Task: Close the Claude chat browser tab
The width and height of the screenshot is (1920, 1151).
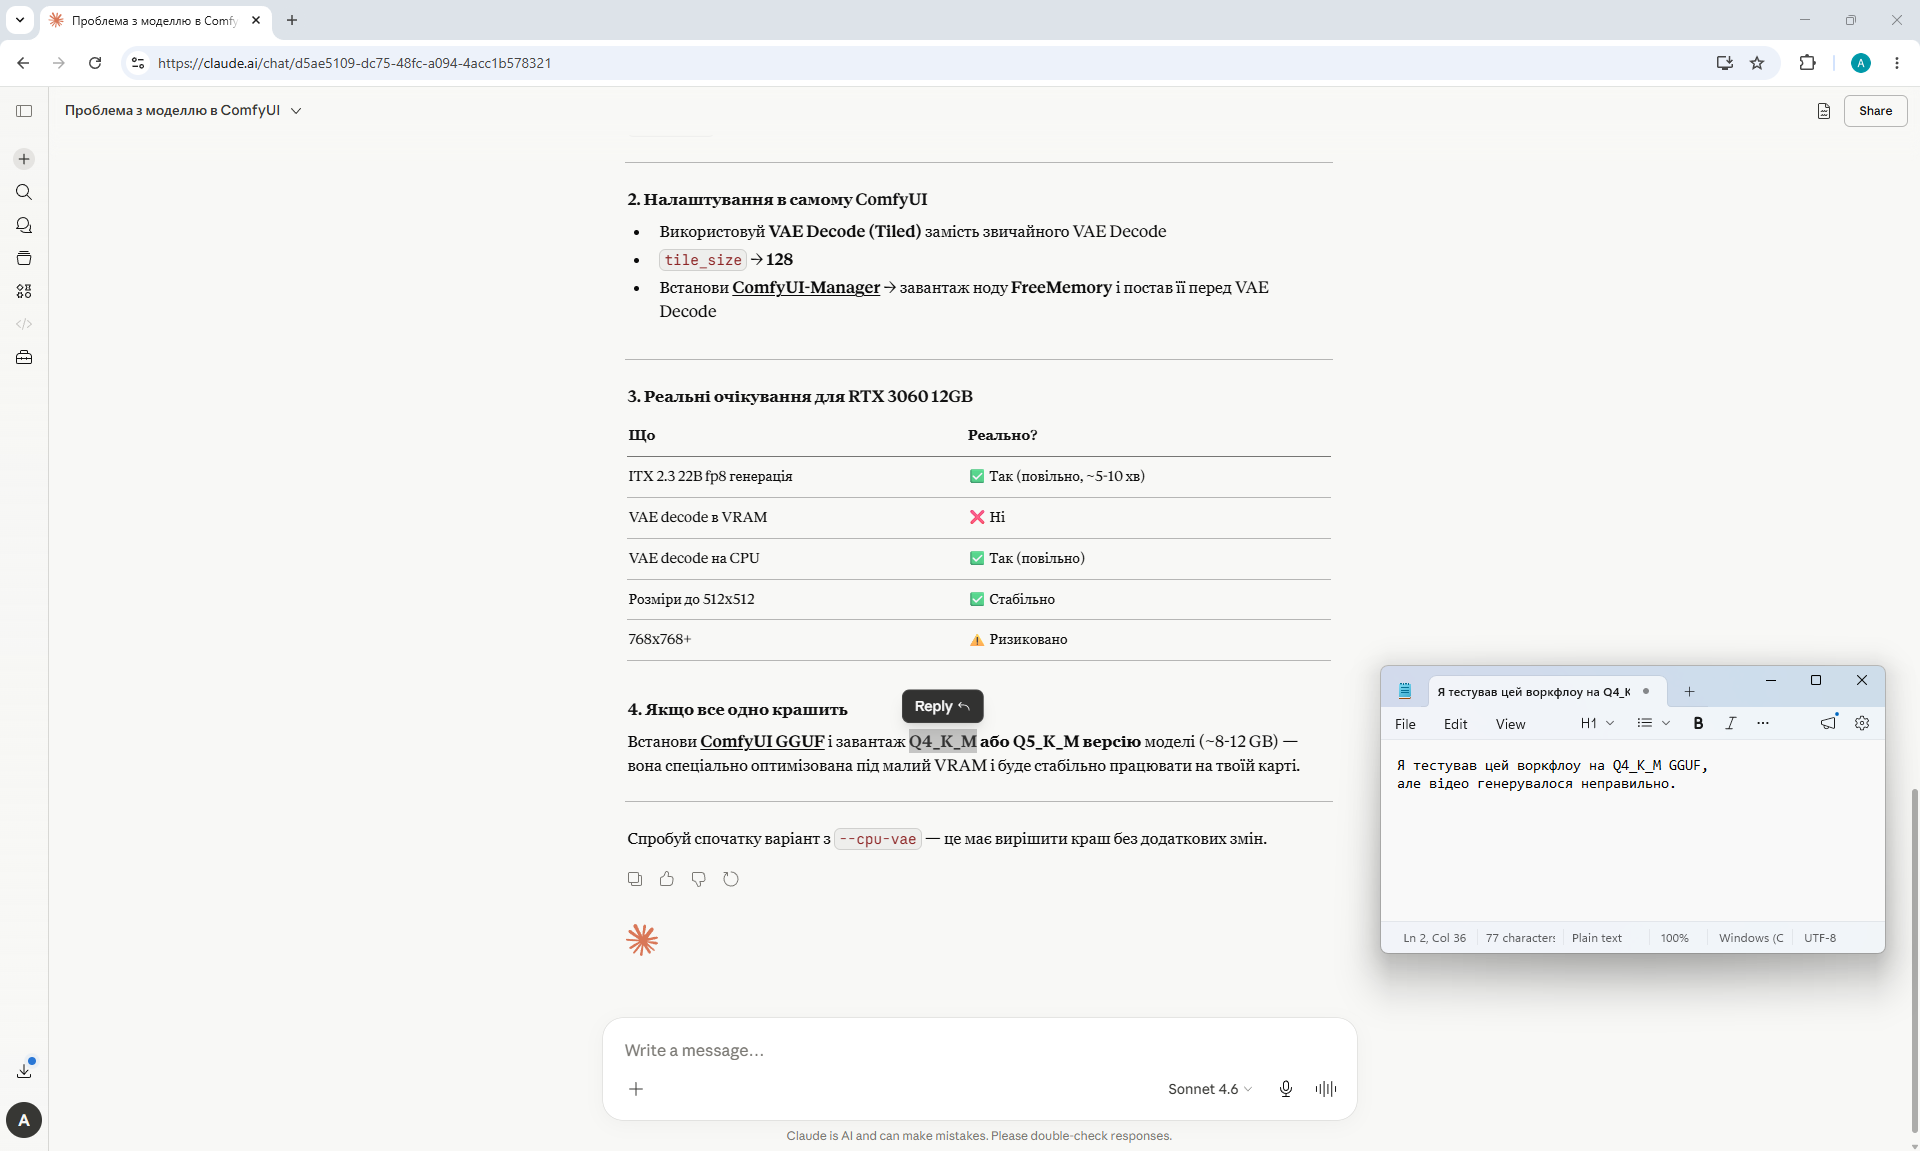Action: click(x=256, y=20)
